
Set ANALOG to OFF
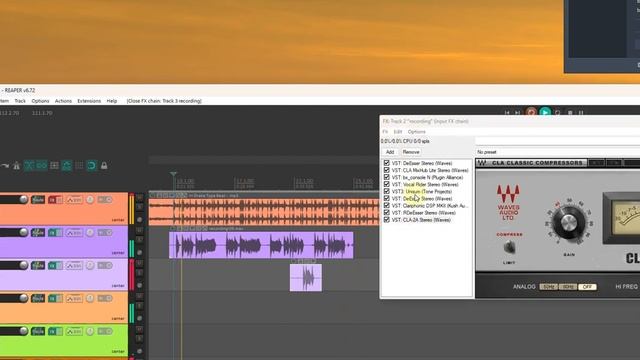pyautogui.click(x=587, y=287)
